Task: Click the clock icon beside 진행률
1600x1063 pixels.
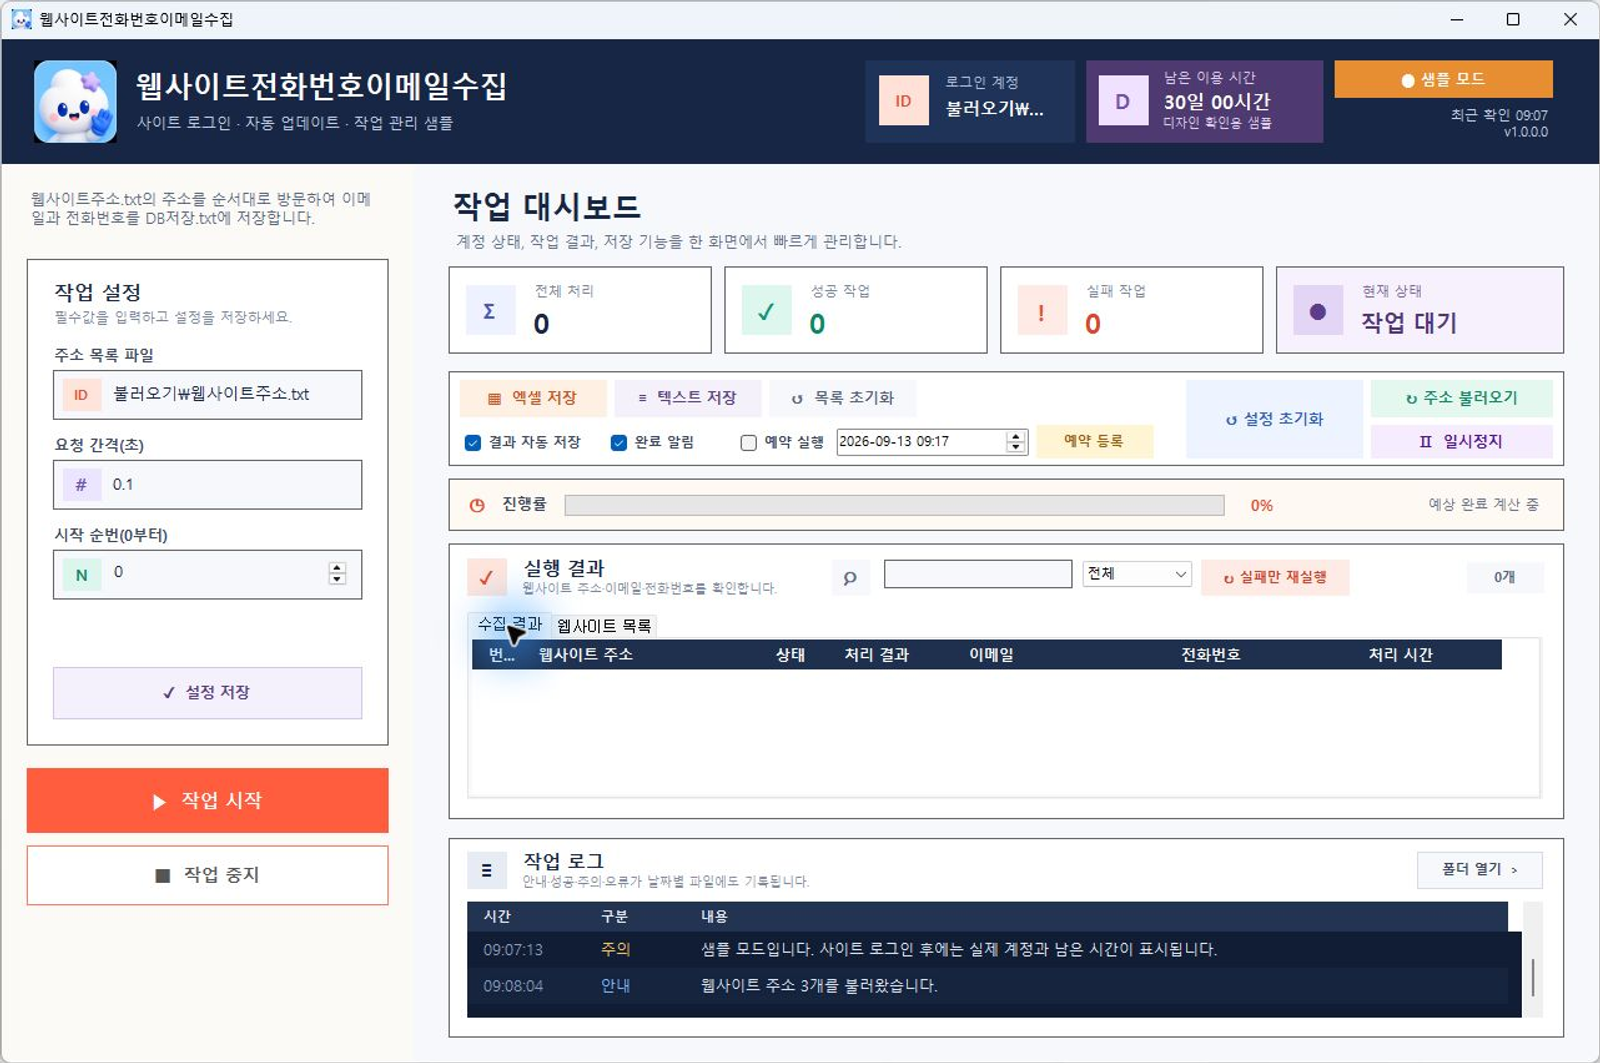Action: click(477, 505)
